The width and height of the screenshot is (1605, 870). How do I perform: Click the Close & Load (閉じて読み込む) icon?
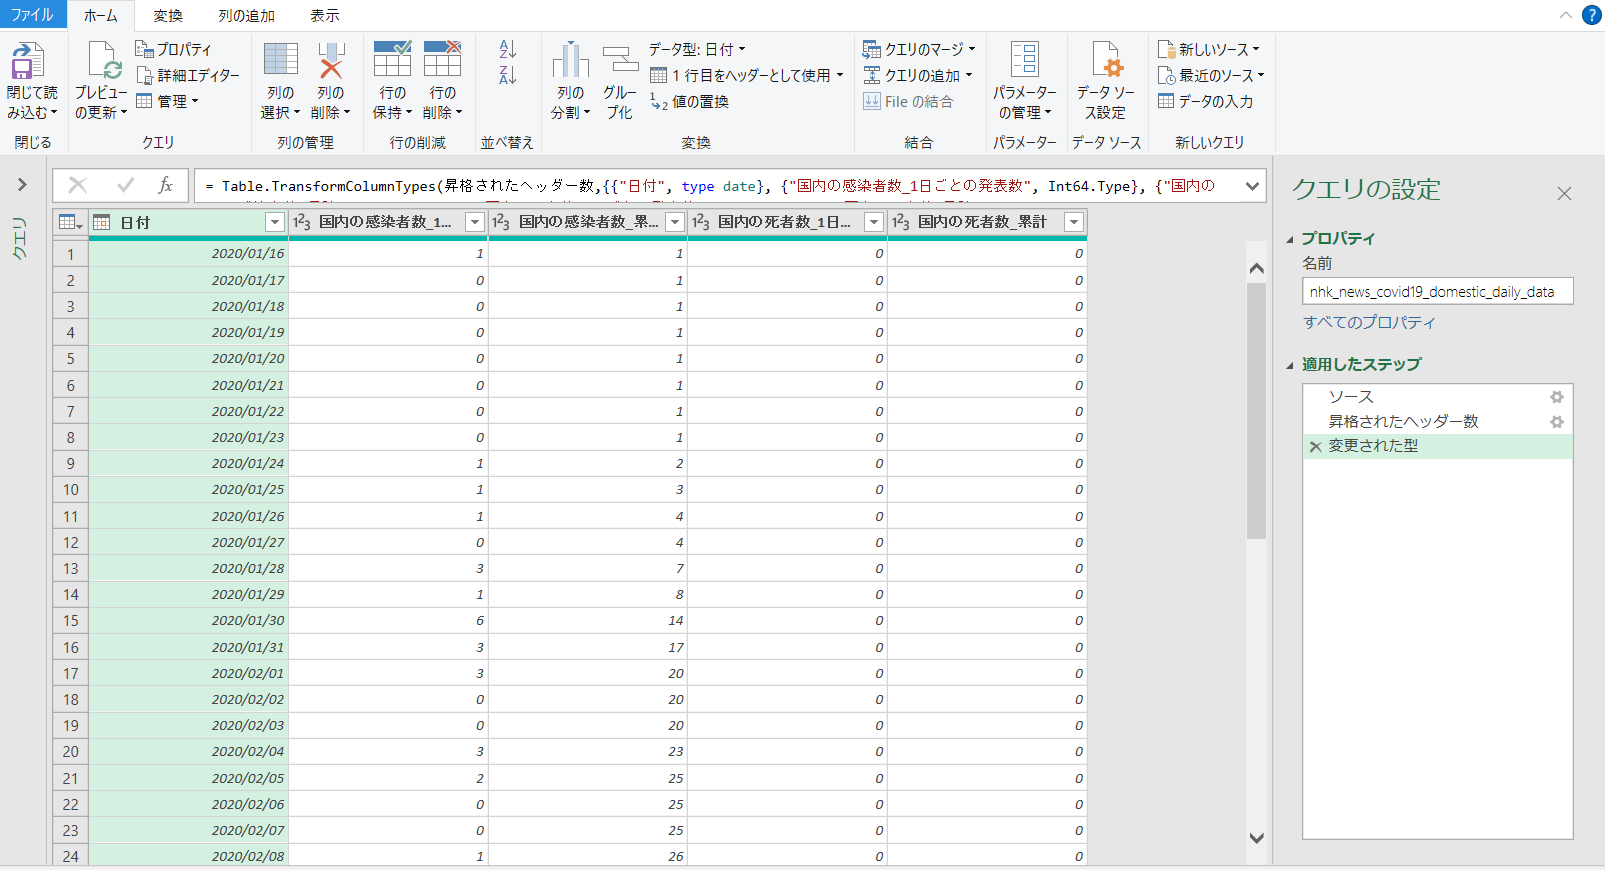click(x=28, y=60)
